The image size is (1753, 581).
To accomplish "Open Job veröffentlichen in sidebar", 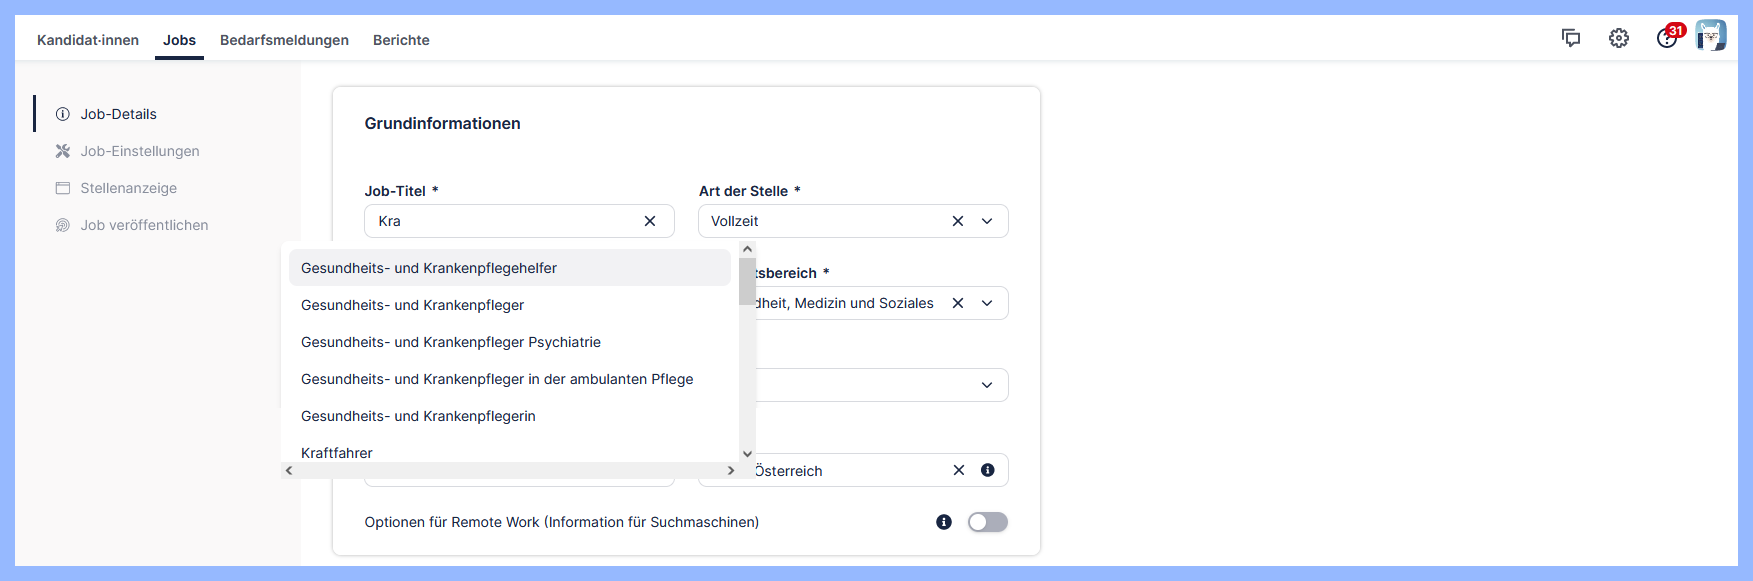I will tap(144, 225).
